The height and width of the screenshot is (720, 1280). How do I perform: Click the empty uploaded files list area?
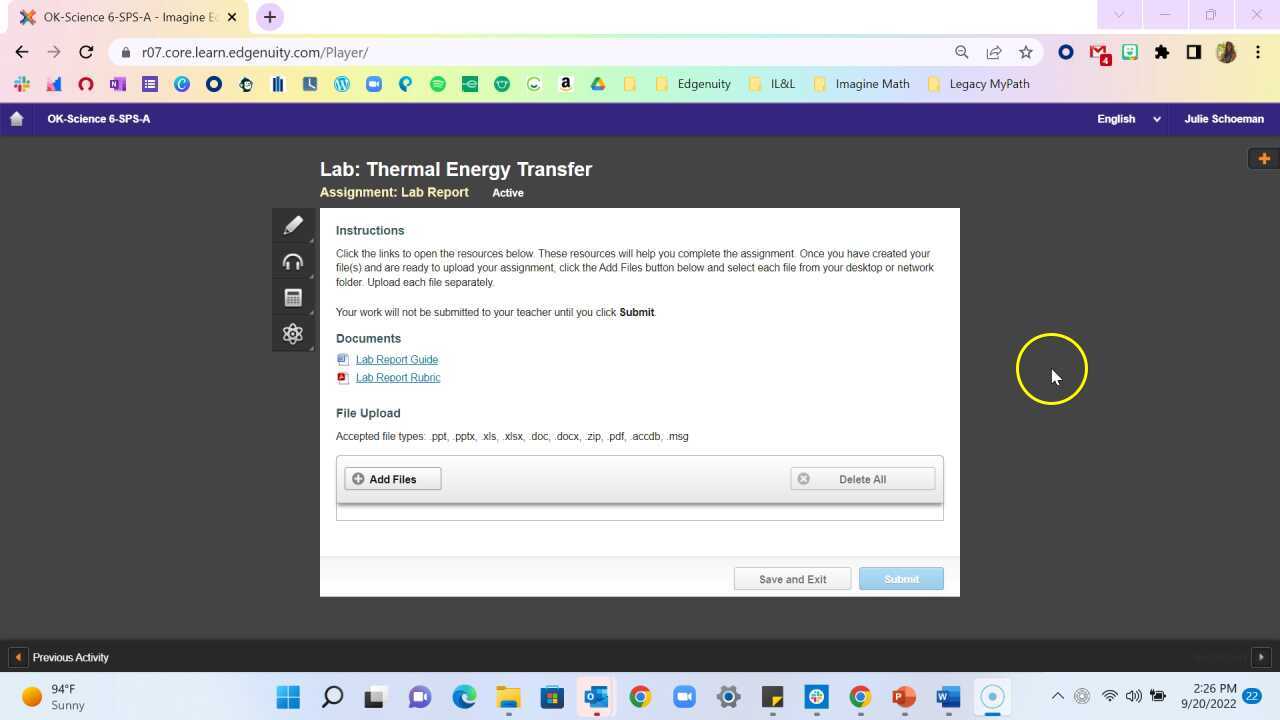[640, 512]
